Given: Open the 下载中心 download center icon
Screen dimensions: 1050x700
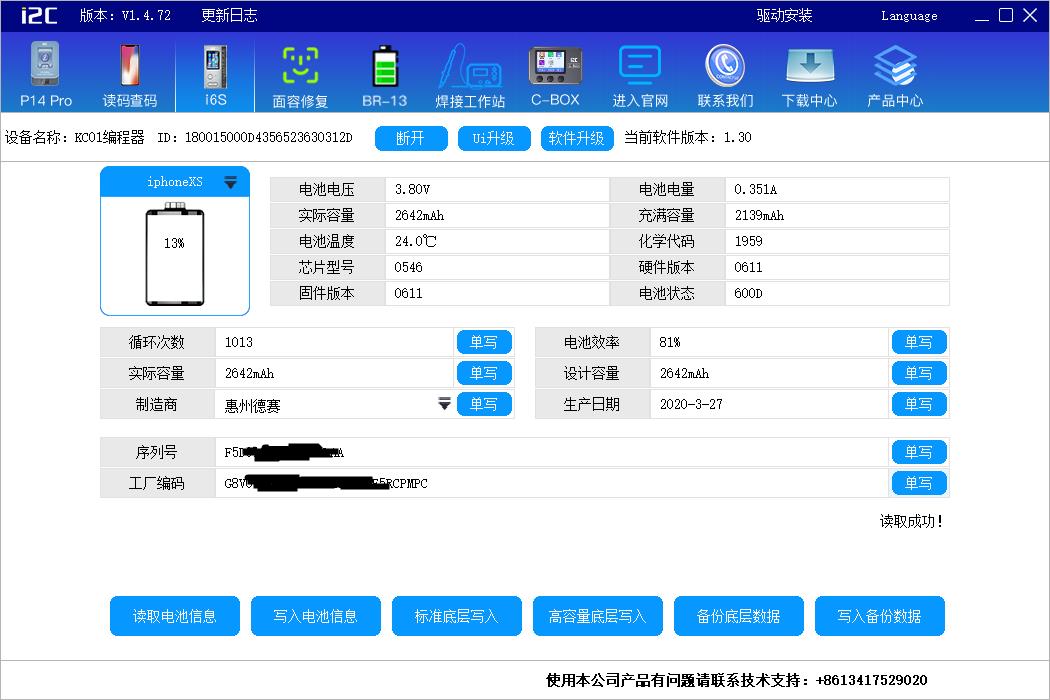Looking at the screenshot, I should 809,66.
